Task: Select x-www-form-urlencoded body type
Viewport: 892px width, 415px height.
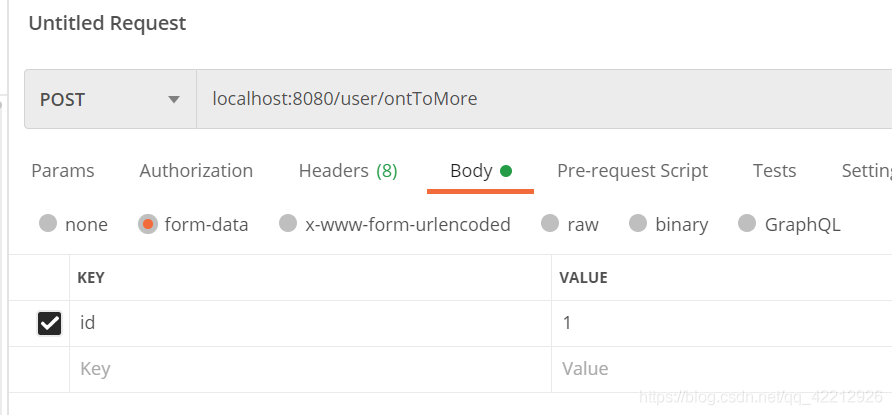Action: coord(288,224)
